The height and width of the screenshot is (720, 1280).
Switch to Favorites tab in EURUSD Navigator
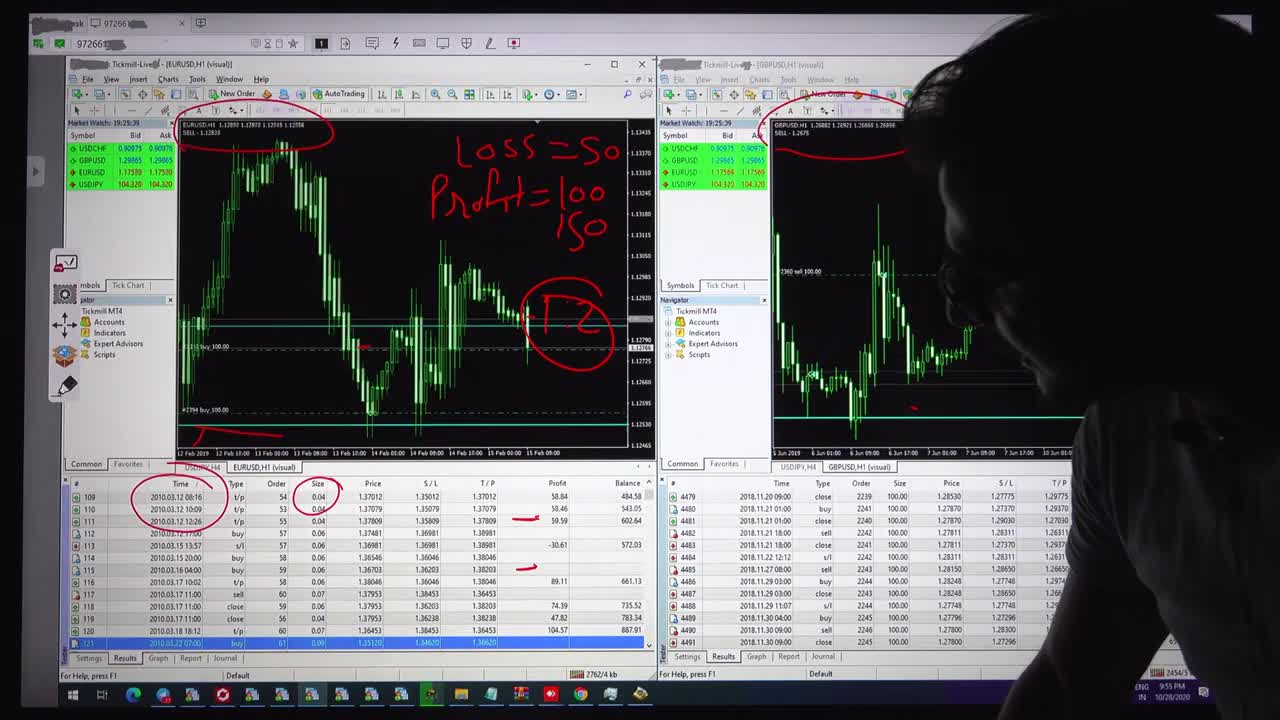[x=128, y=464]
